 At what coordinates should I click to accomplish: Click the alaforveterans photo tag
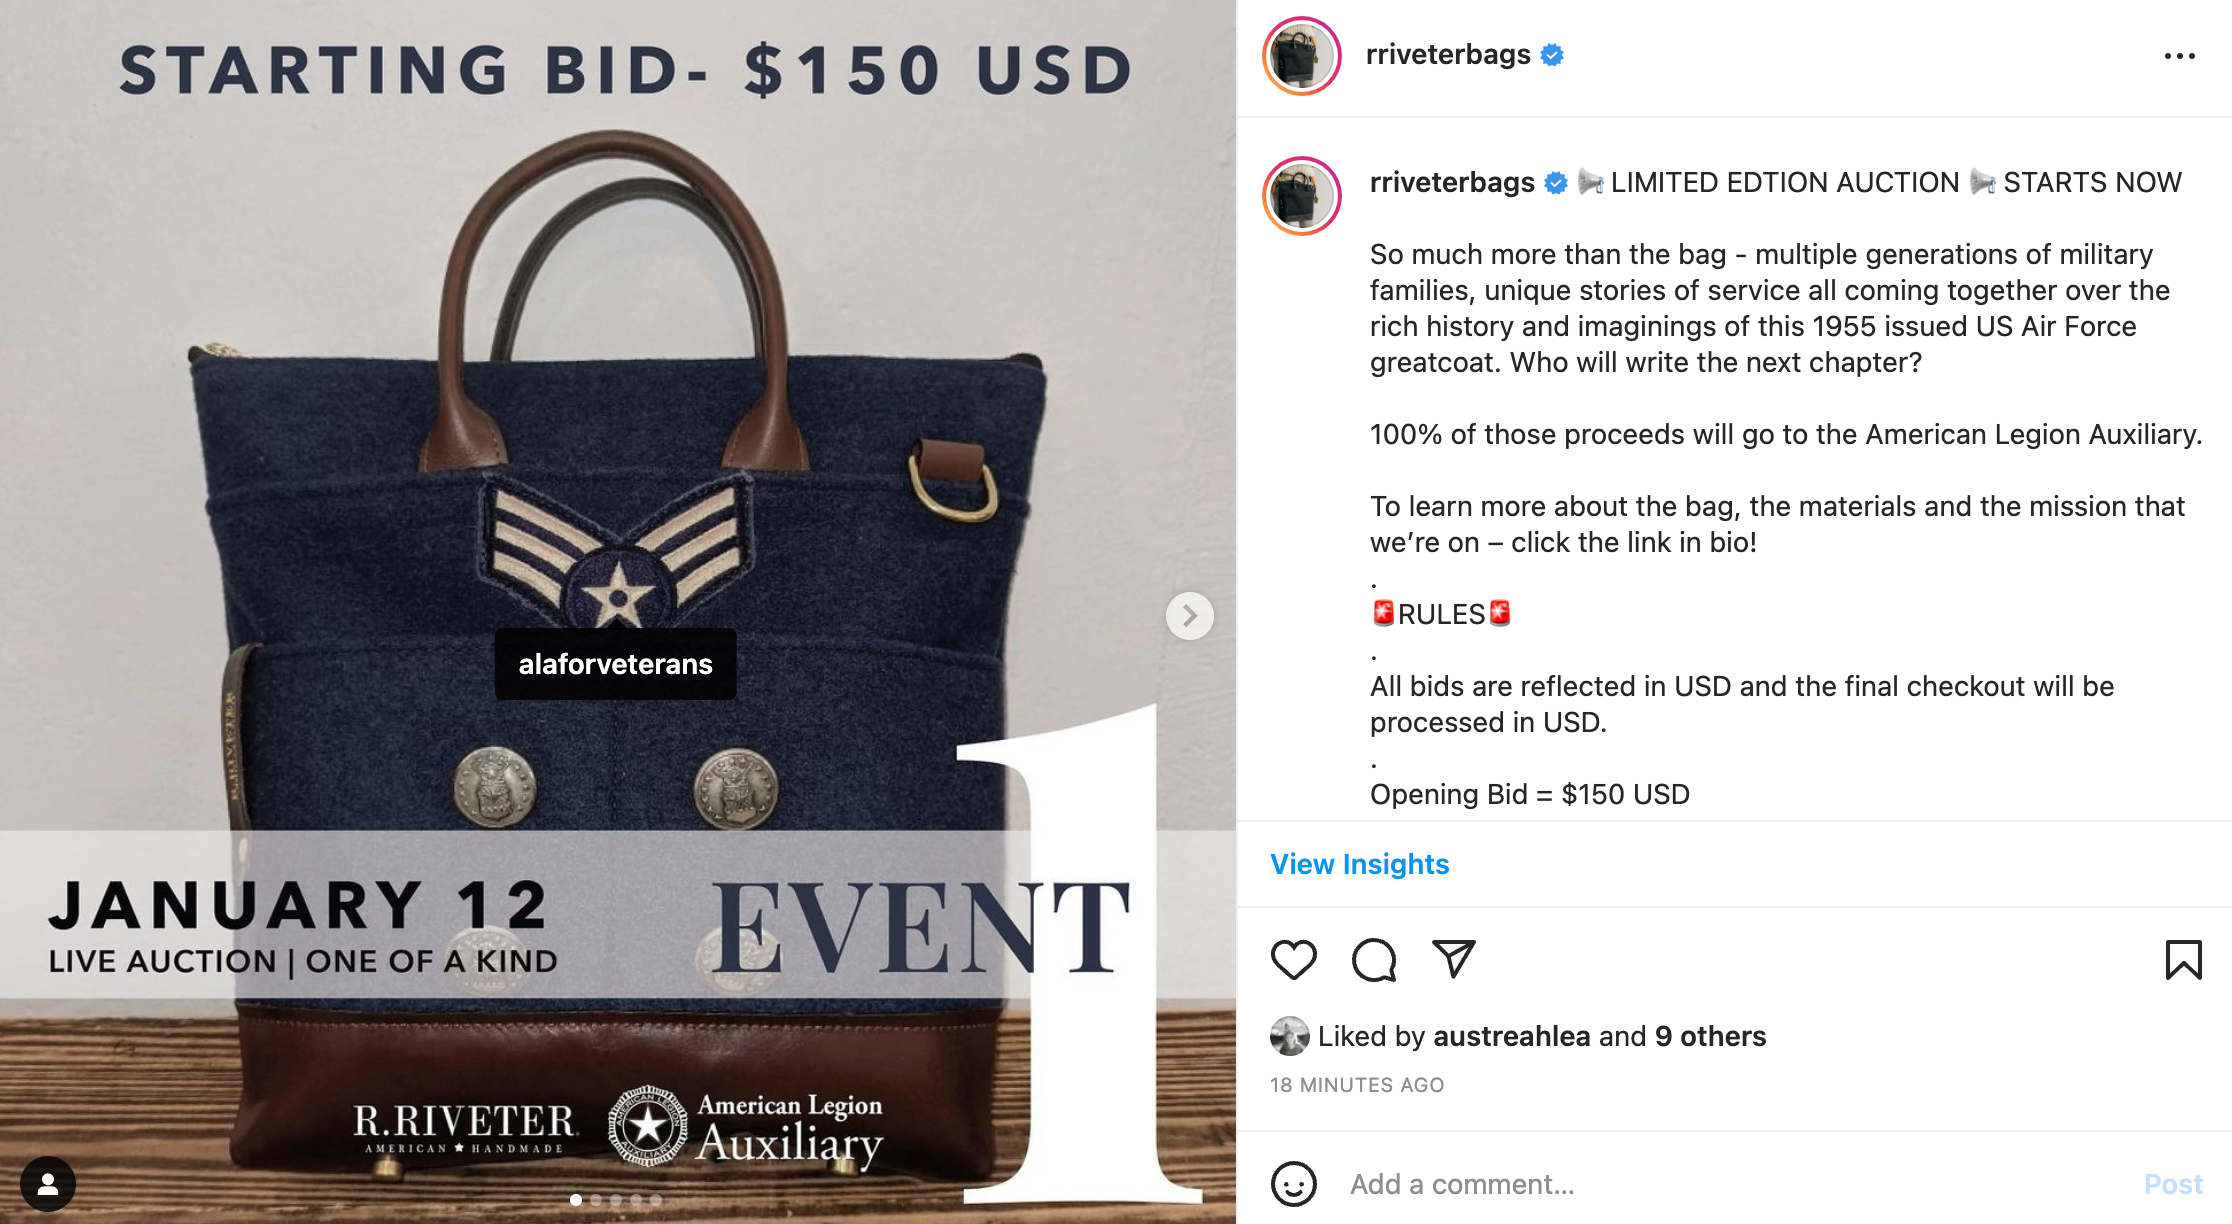(x=615, y=664)
